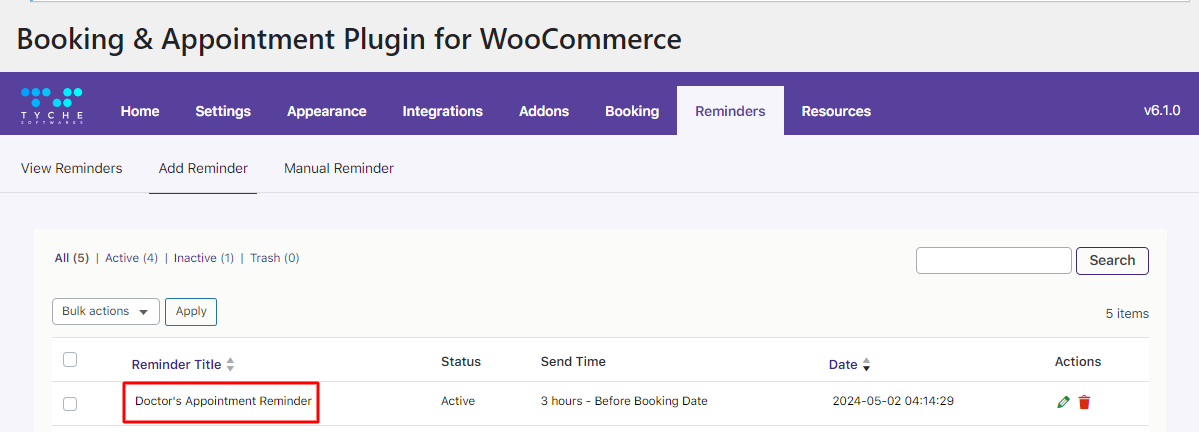Open the Resources tab
The height and width of the screenshot is (432, 1199).
pyautogui.click(x=836, y=111)
